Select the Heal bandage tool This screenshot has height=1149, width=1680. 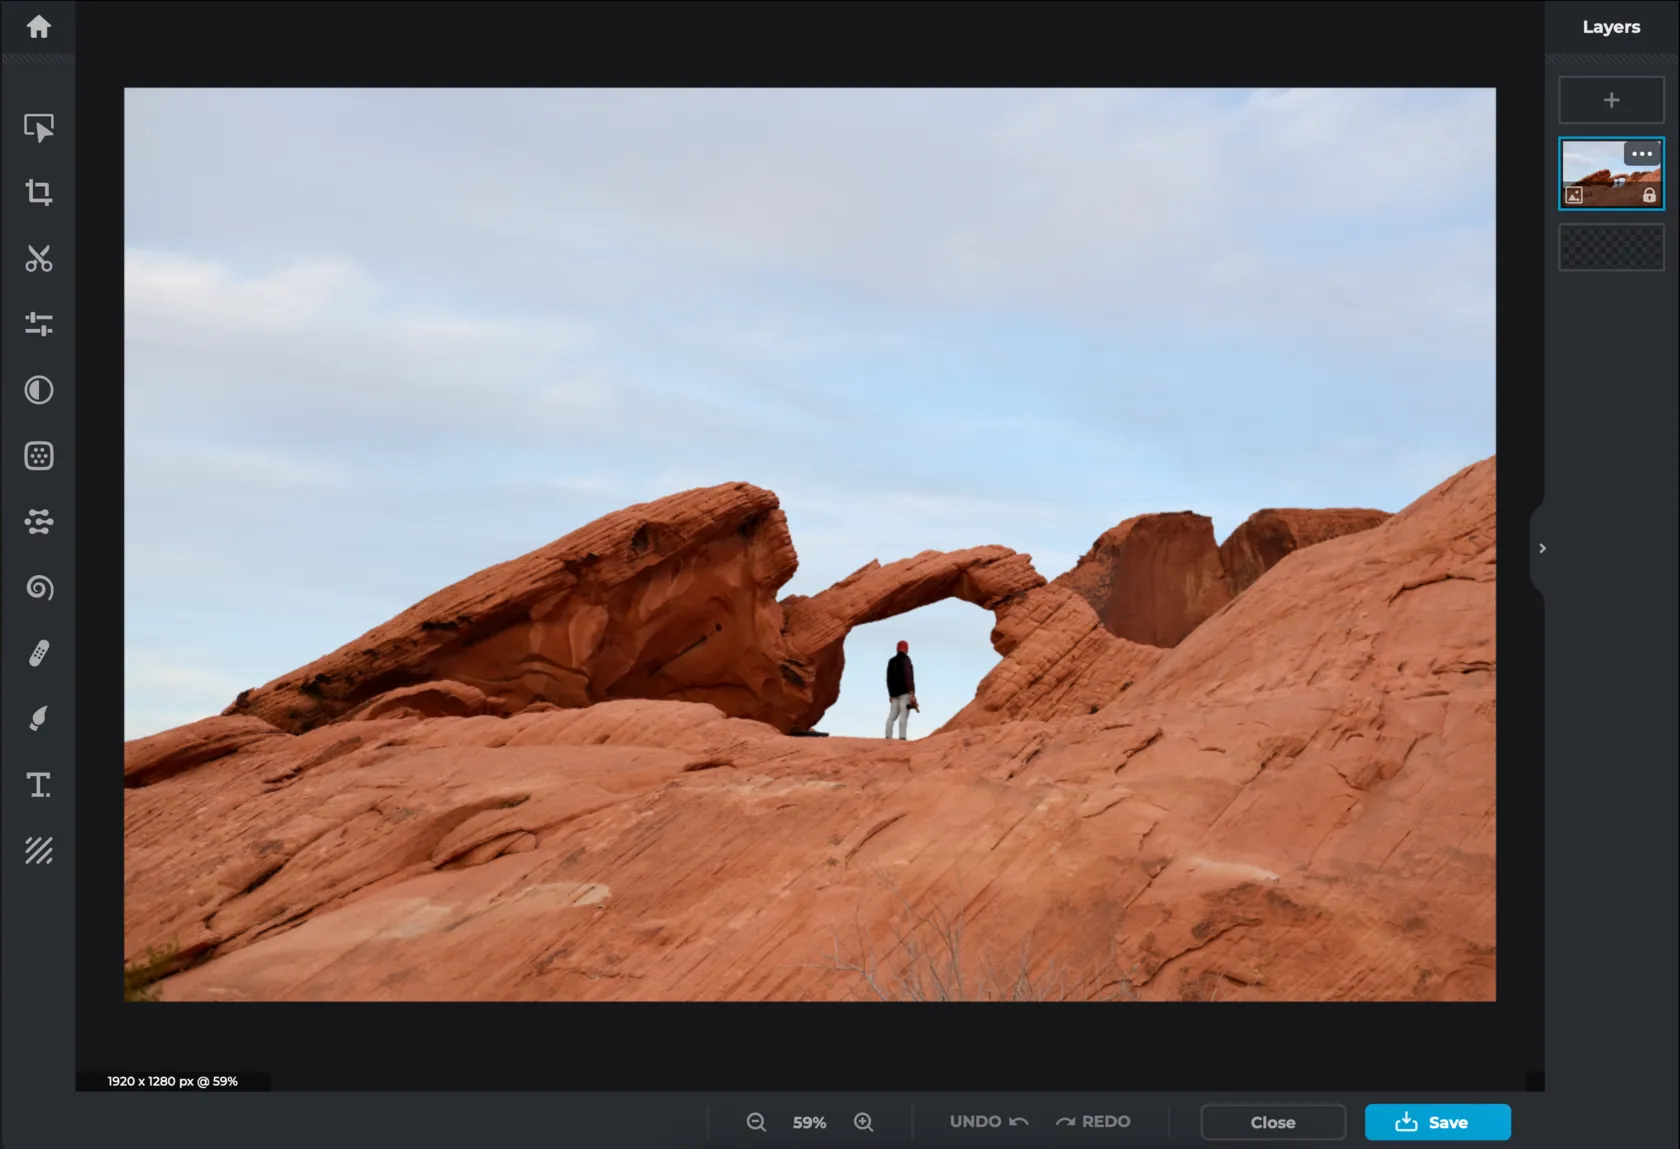coord(39,653)
